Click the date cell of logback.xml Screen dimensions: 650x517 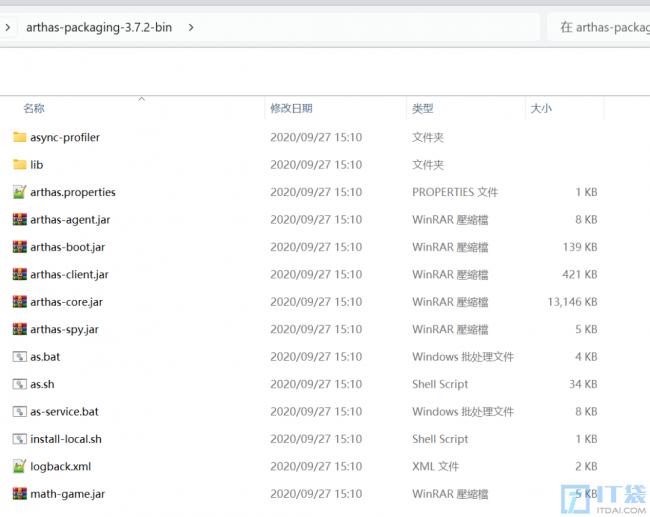(316, 466)
